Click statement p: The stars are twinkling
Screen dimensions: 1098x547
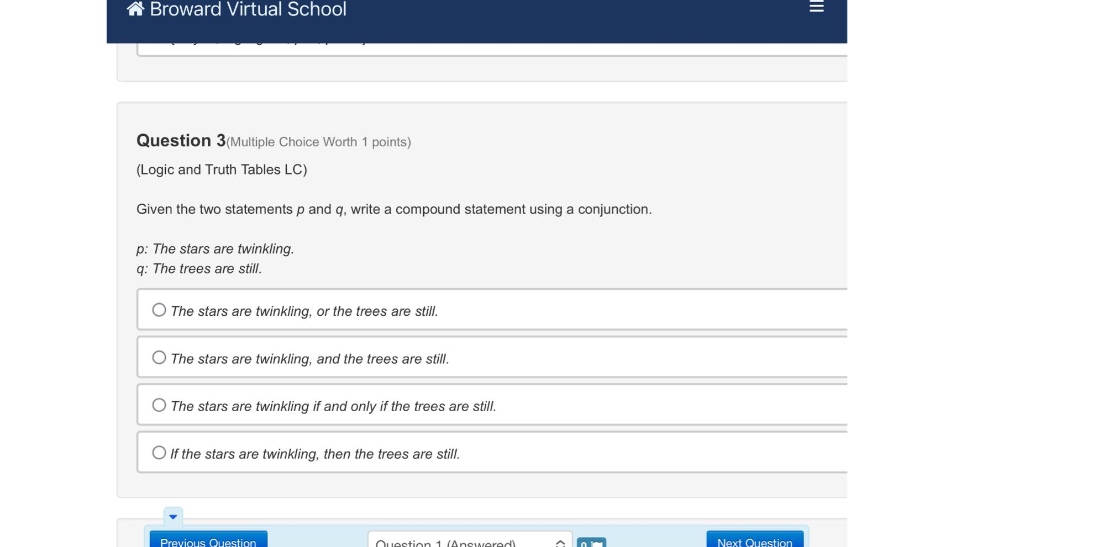point(216,249)
